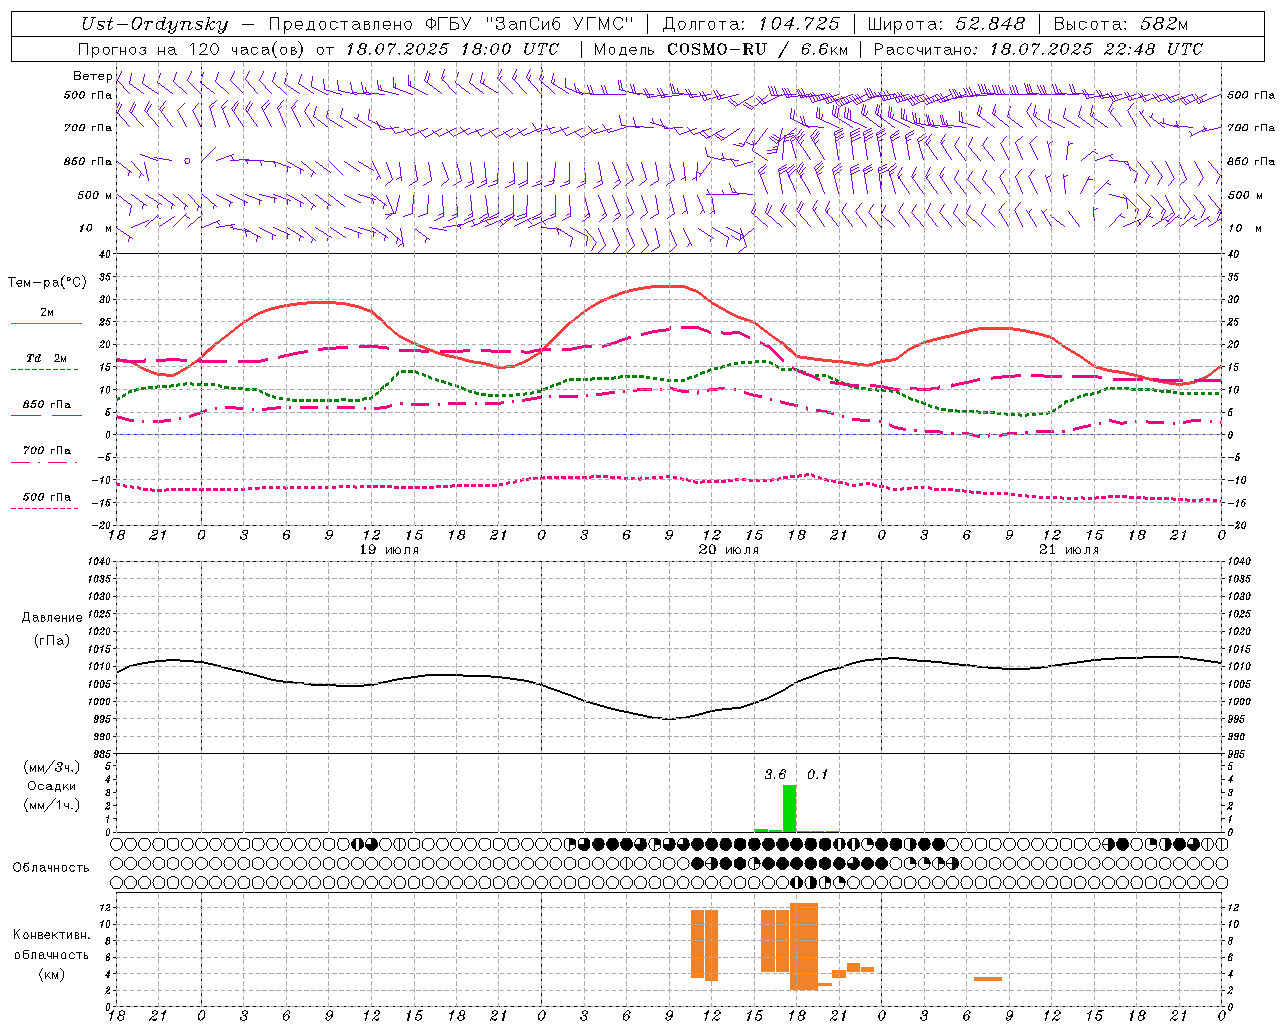This screenshot has width=1280, height=1024.
Task: Click the '(гПа)' unit label under Давление
Action: click(x=52, y=640)
